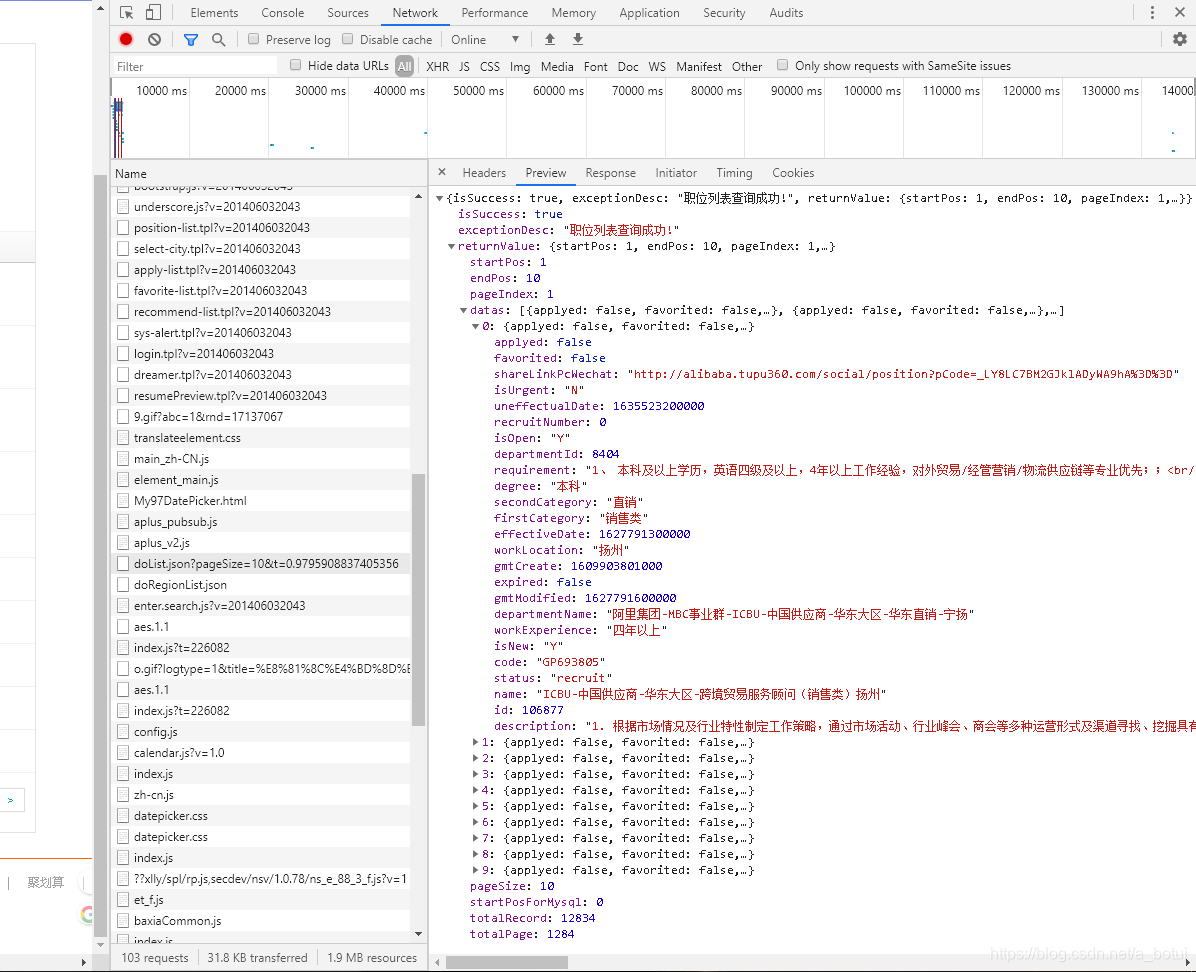Open the Cookies tab of request

[x=793, y=172]
